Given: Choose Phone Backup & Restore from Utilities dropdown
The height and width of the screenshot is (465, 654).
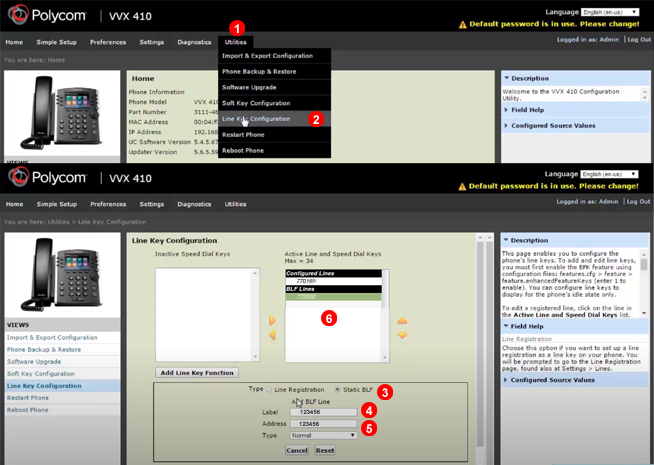Looking at the screenshot, I should click(x=274, y=72).
